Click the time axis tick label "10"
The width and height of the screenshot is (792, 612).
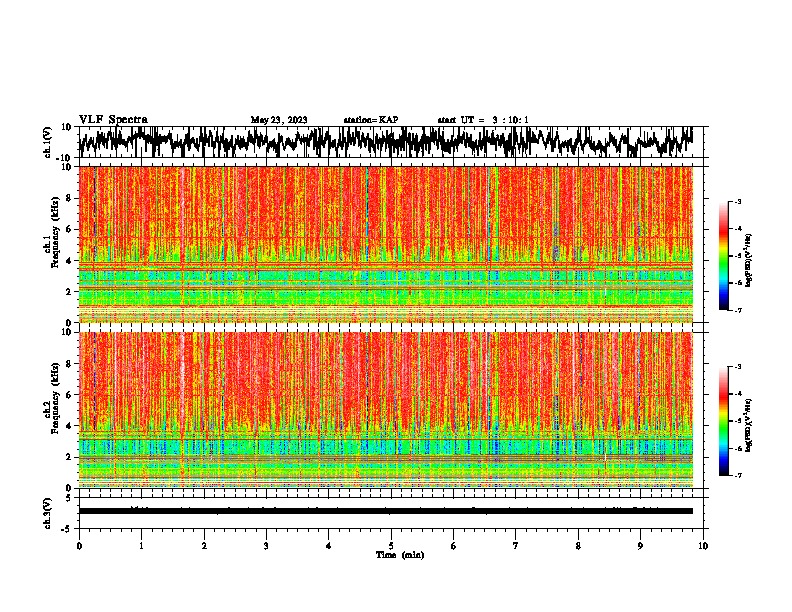pyautogui.click(x=703, y=546)
